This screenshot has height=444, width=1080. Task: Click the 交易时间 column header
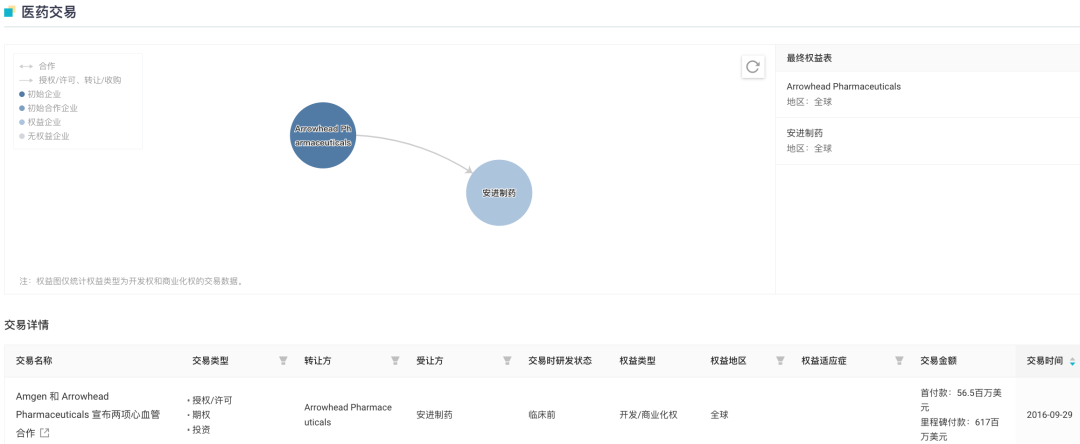coord(1044,361)
